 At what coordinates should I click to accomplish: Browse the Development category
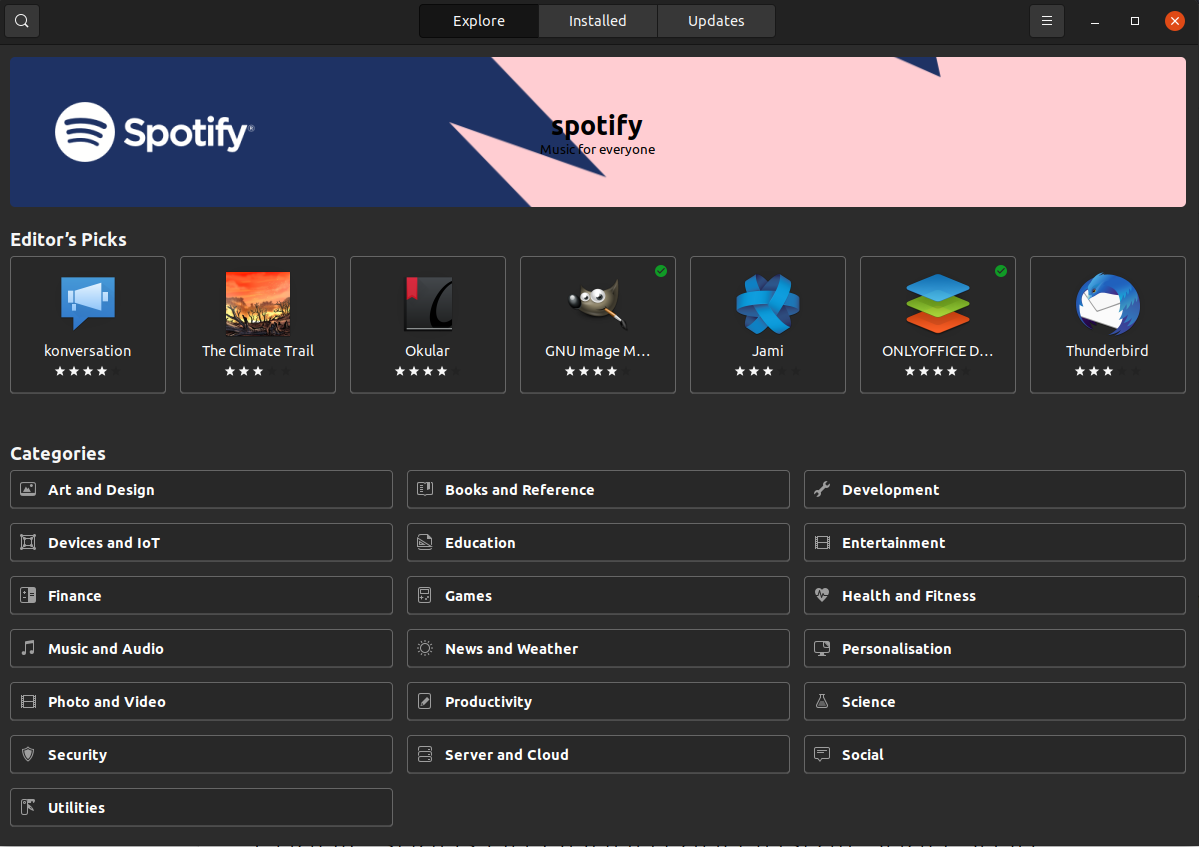tap(995, 489)
